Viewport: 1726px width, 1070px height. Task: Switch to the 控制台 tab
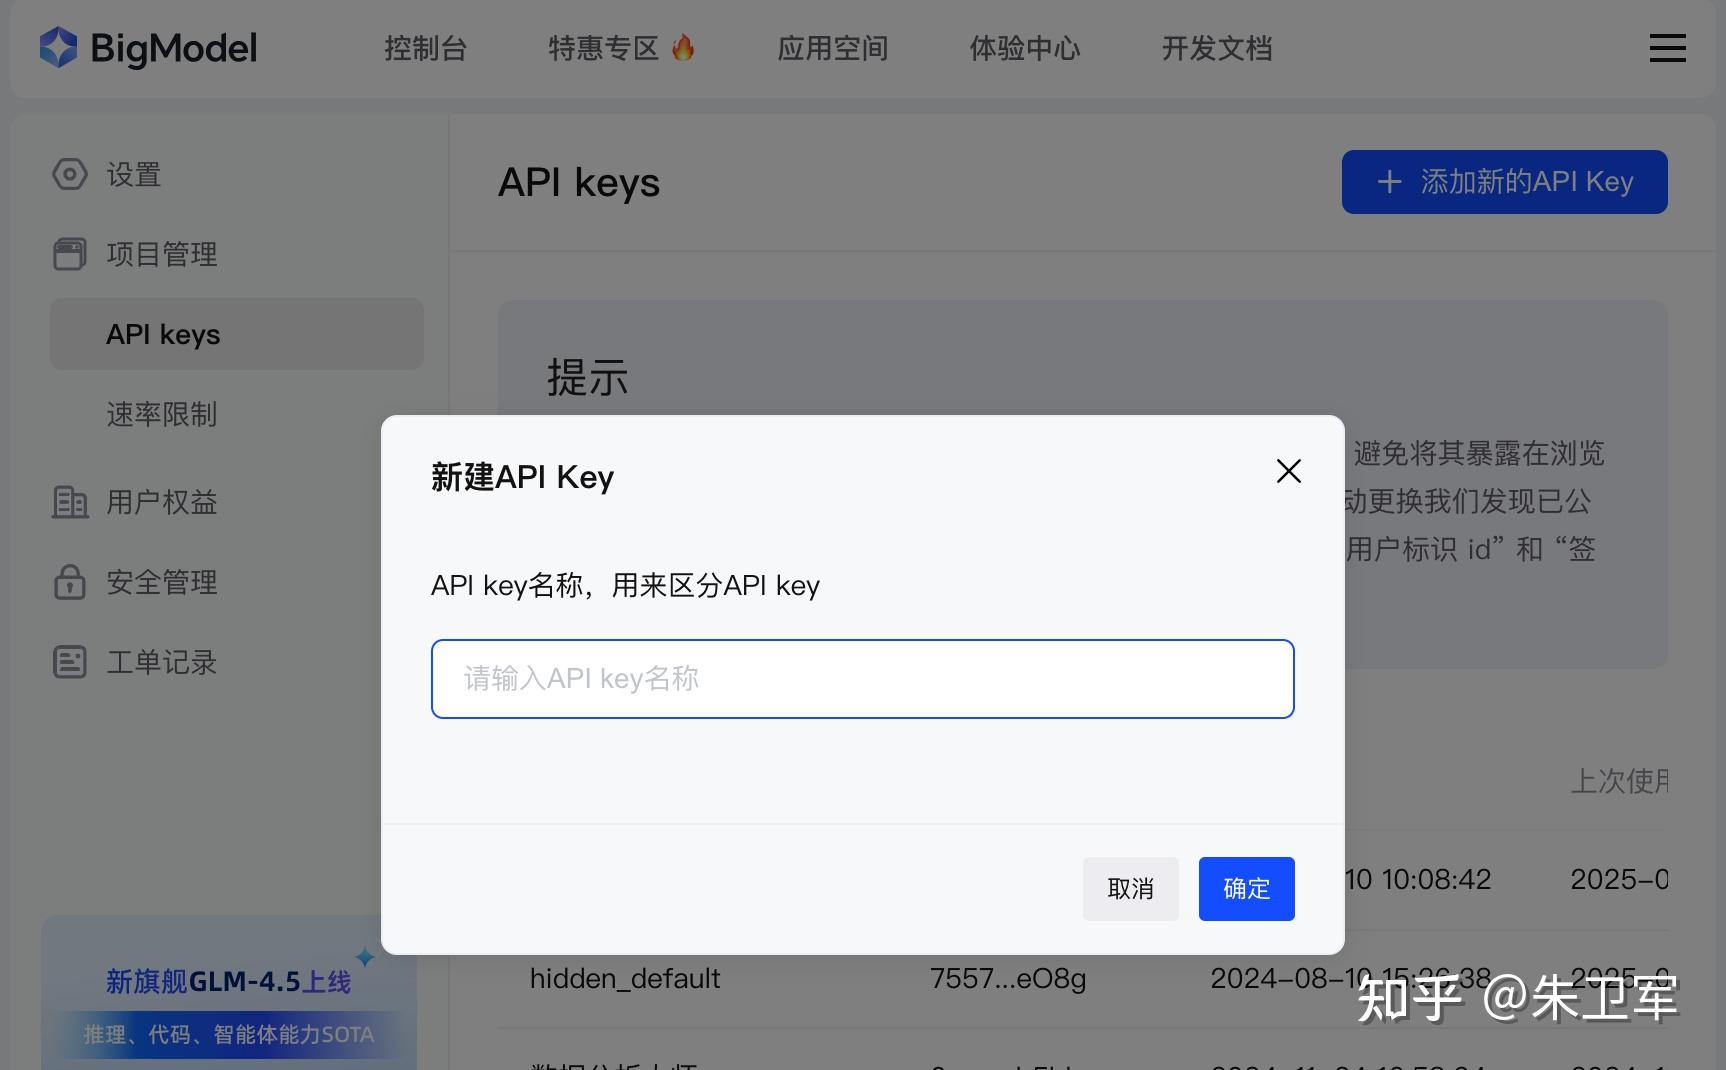pyautogui.click(x=425, y=48)
